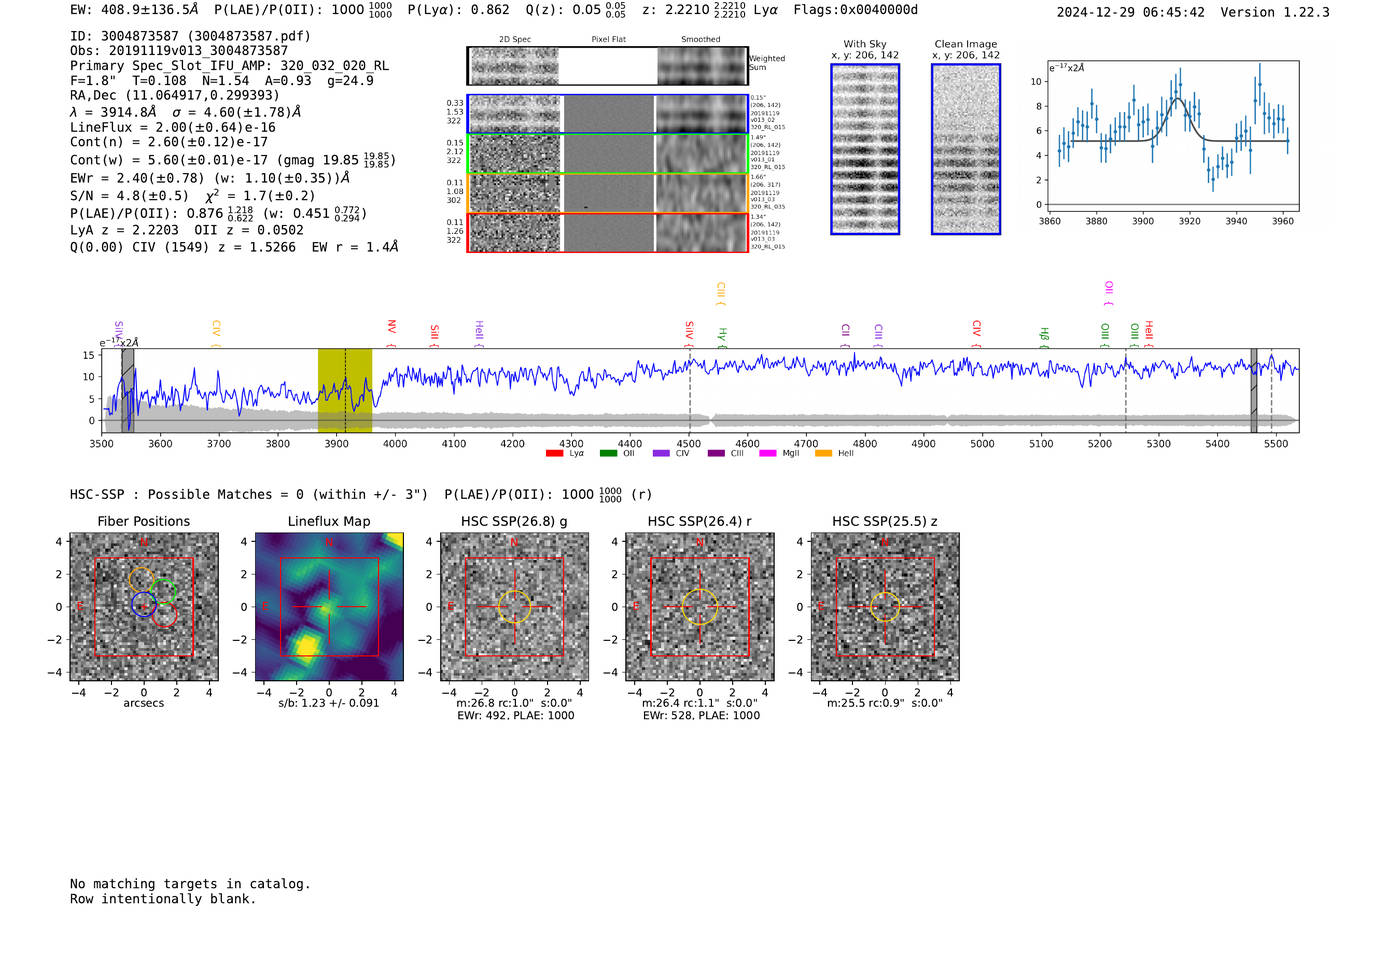Click the 'Primary Spec_Slot_IFU_AMP: 320_032_020_RL' line
Viewport: 1400px width, 953px height.
pos(229,66)
